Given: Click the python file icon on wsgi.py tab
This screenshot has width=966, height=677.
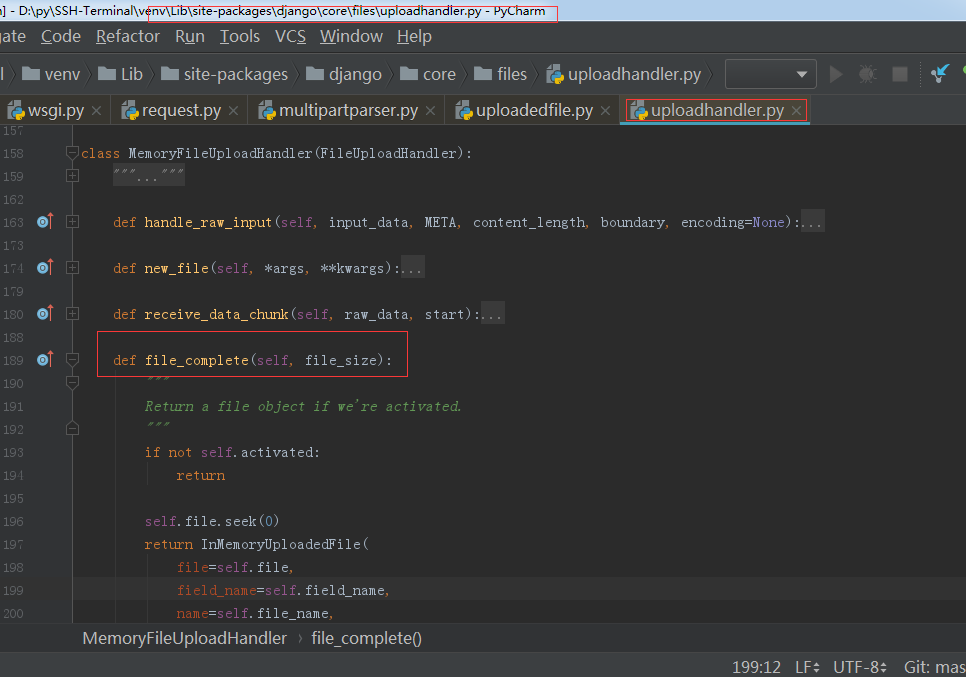Looking at the screenshot, I should (x=16, y=111).
